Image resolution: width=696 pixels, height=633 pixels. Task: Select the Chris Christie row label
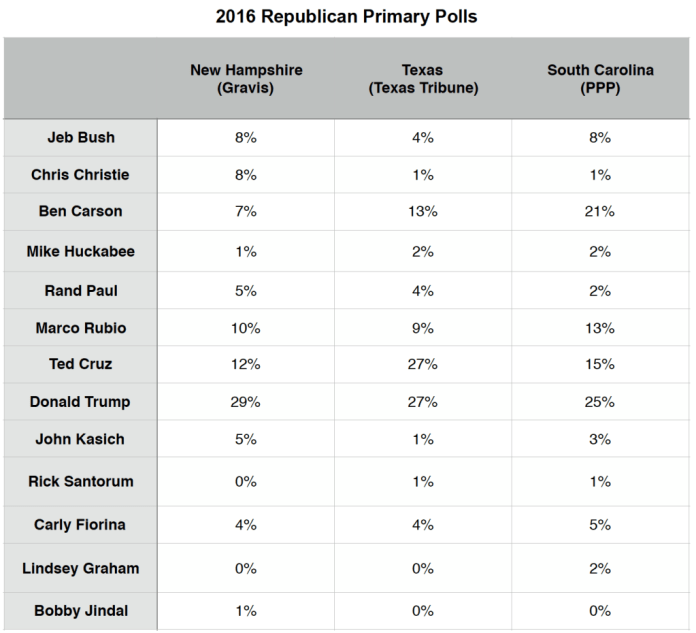click(x=80, y=175)
